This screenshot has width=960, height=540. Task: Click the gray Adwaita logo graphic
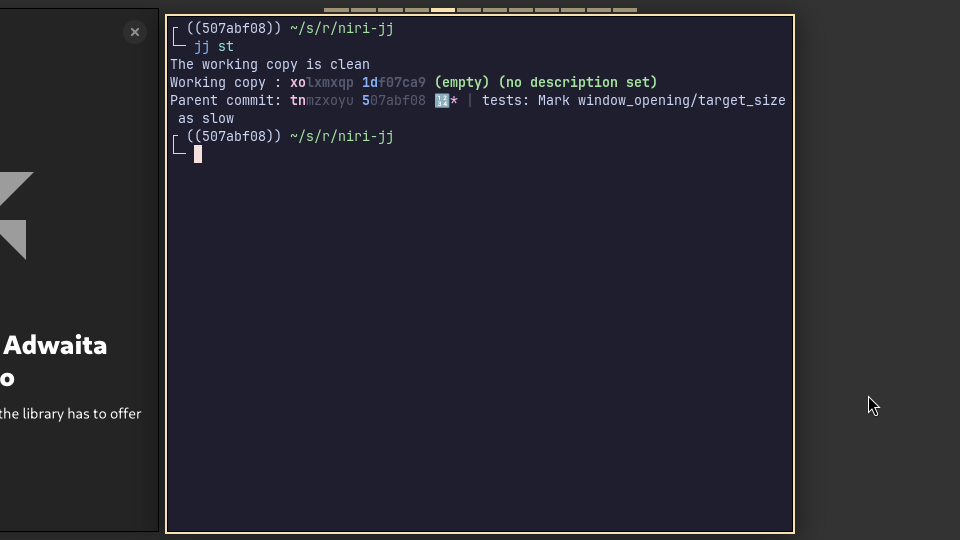(14, 214)
